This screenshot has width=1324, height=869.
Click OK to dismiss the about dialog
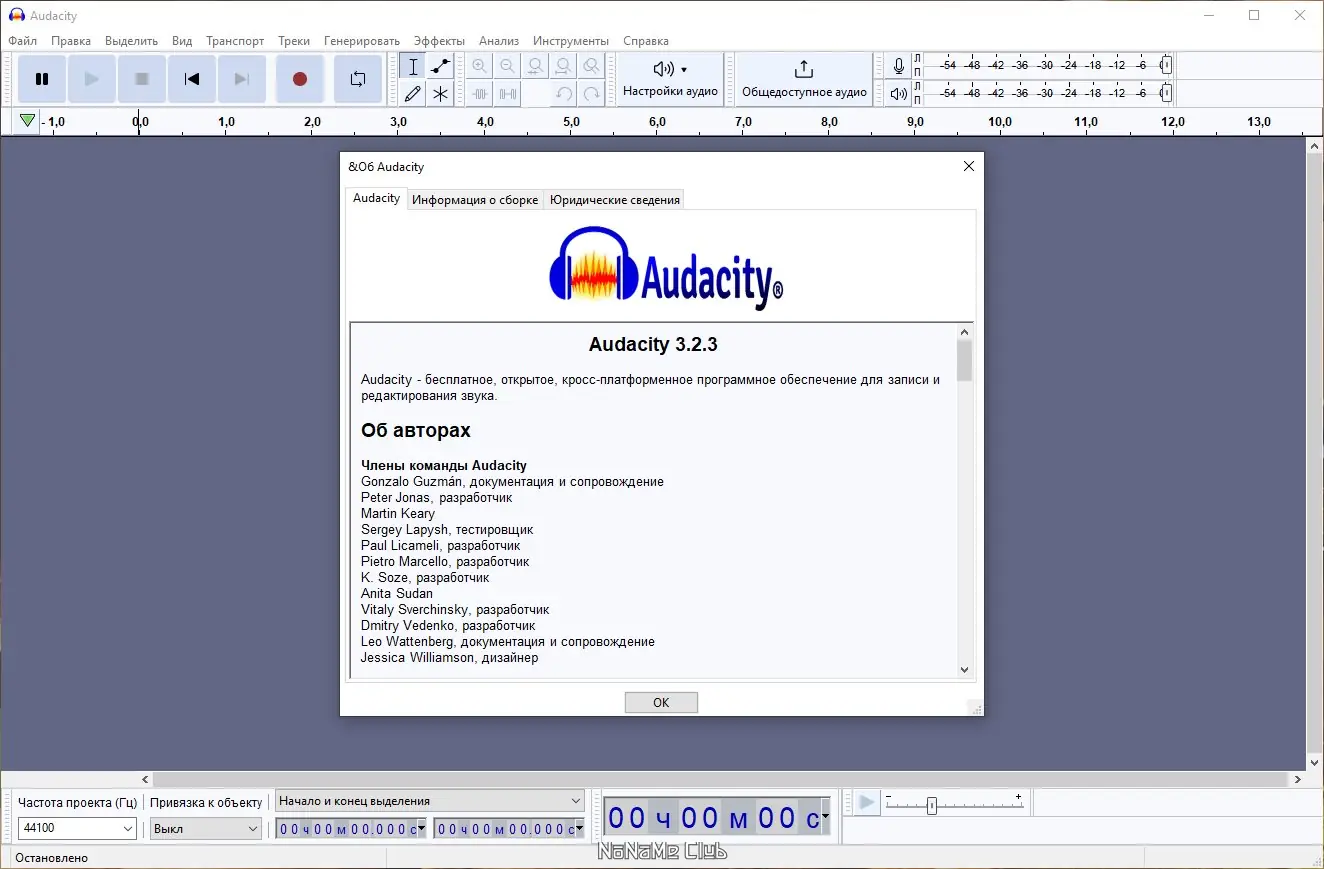coord(661,702)
